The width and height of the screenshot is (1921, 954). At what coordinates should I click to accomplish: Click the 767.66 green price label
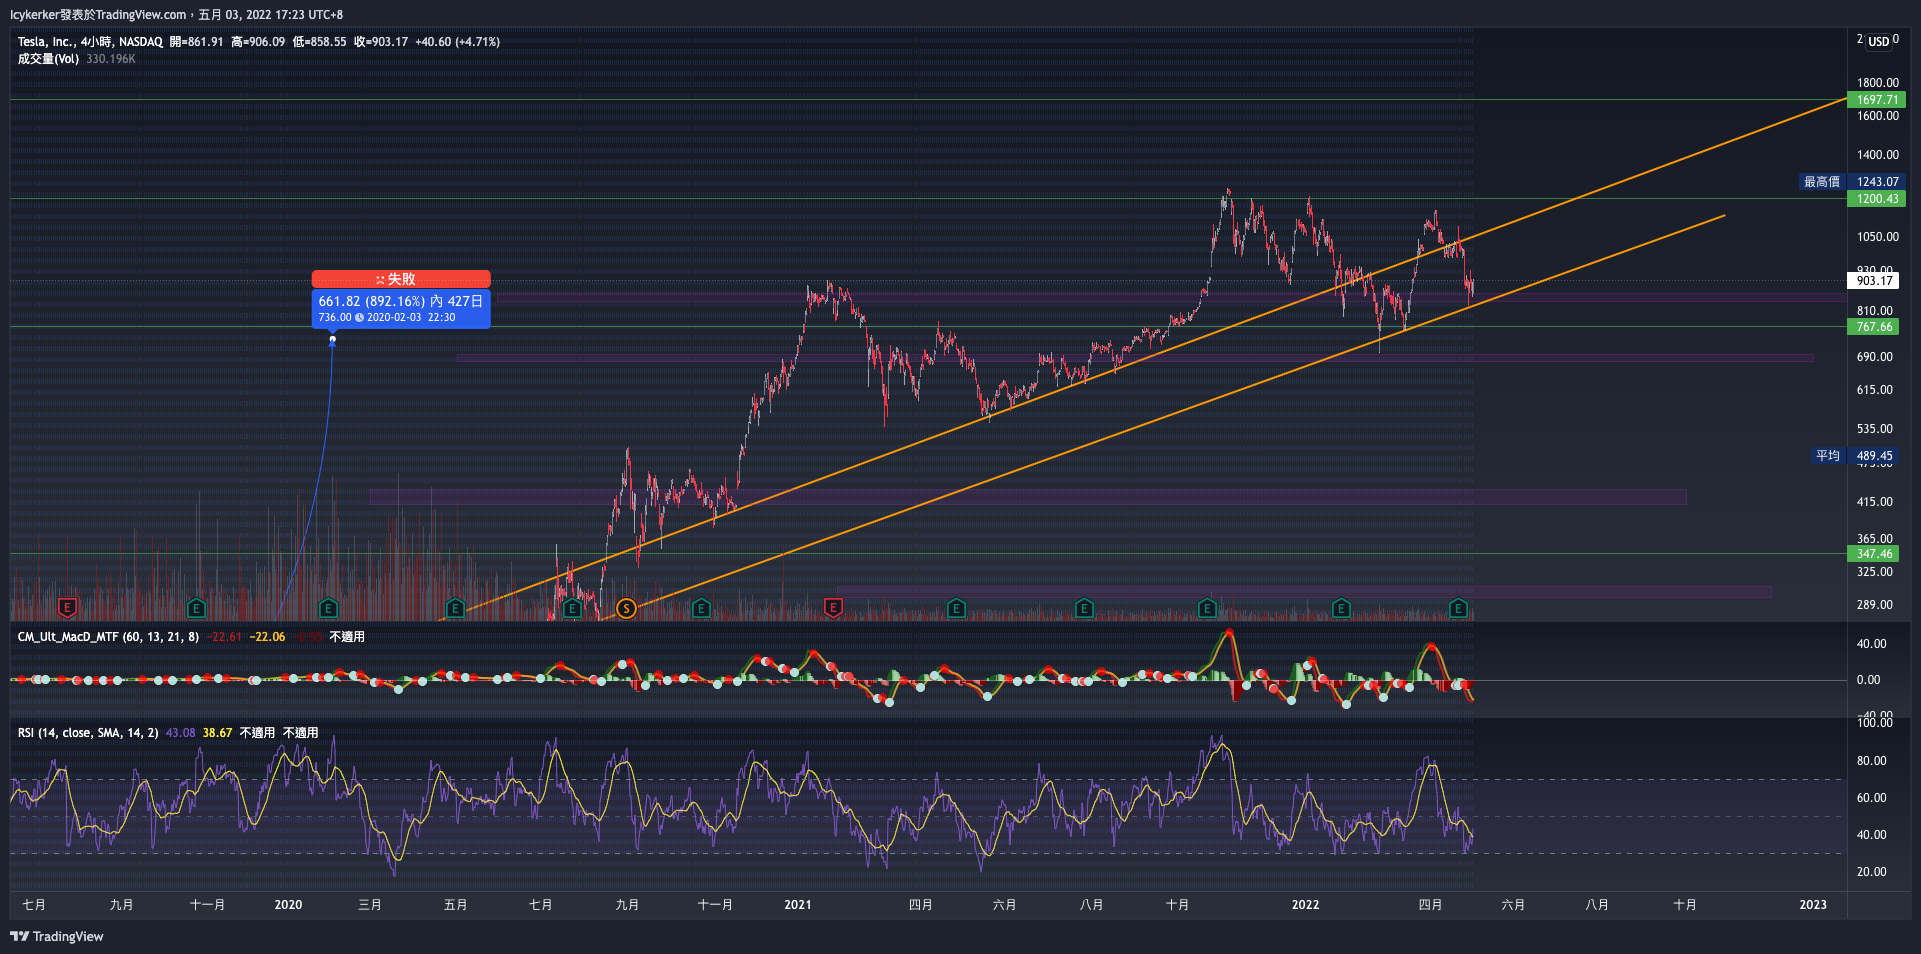point(1874,327)
